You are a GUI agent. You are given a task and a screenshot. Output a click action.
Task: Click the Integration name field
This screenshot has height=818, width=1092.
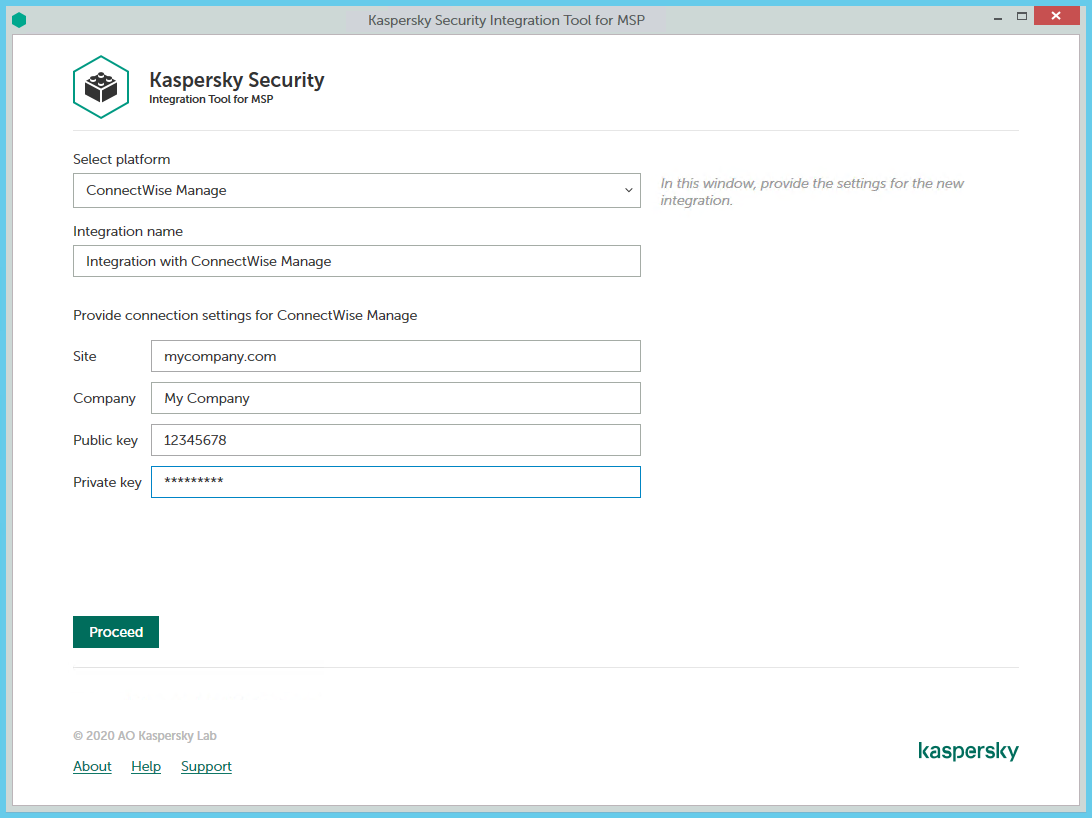(357, 261)
